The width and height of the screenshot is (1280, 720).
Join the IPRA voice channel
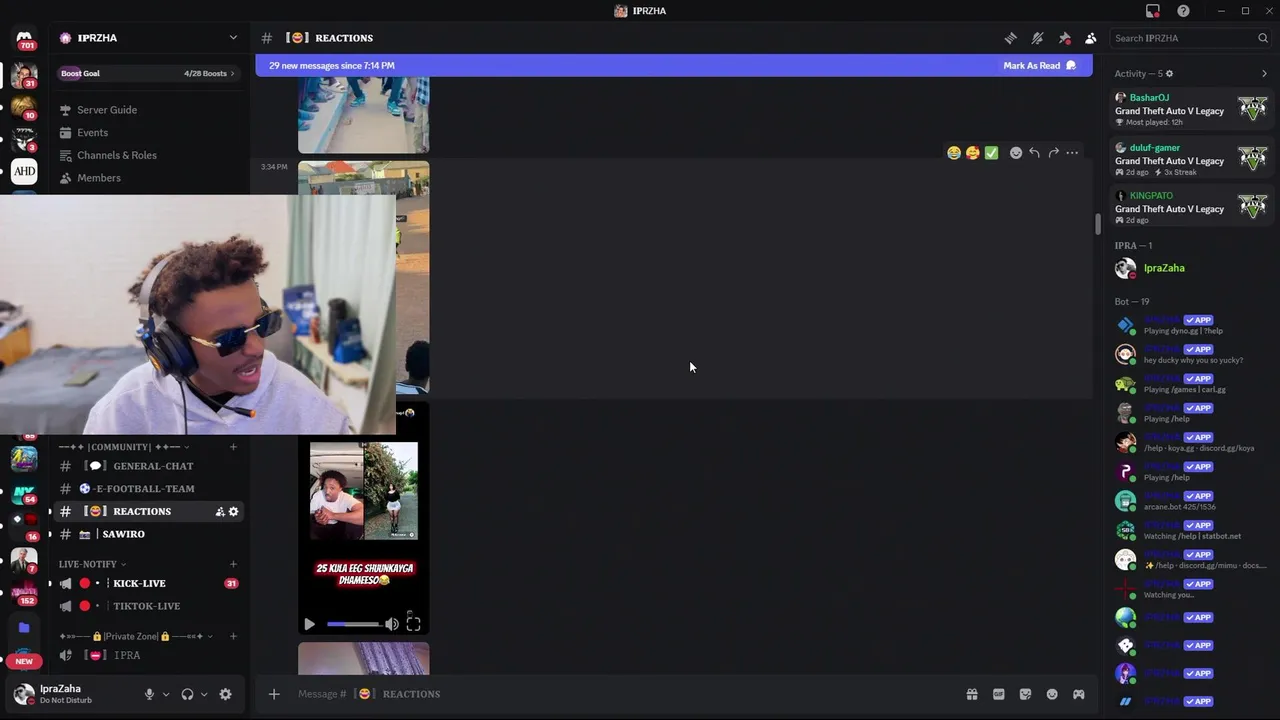point(148,655)
